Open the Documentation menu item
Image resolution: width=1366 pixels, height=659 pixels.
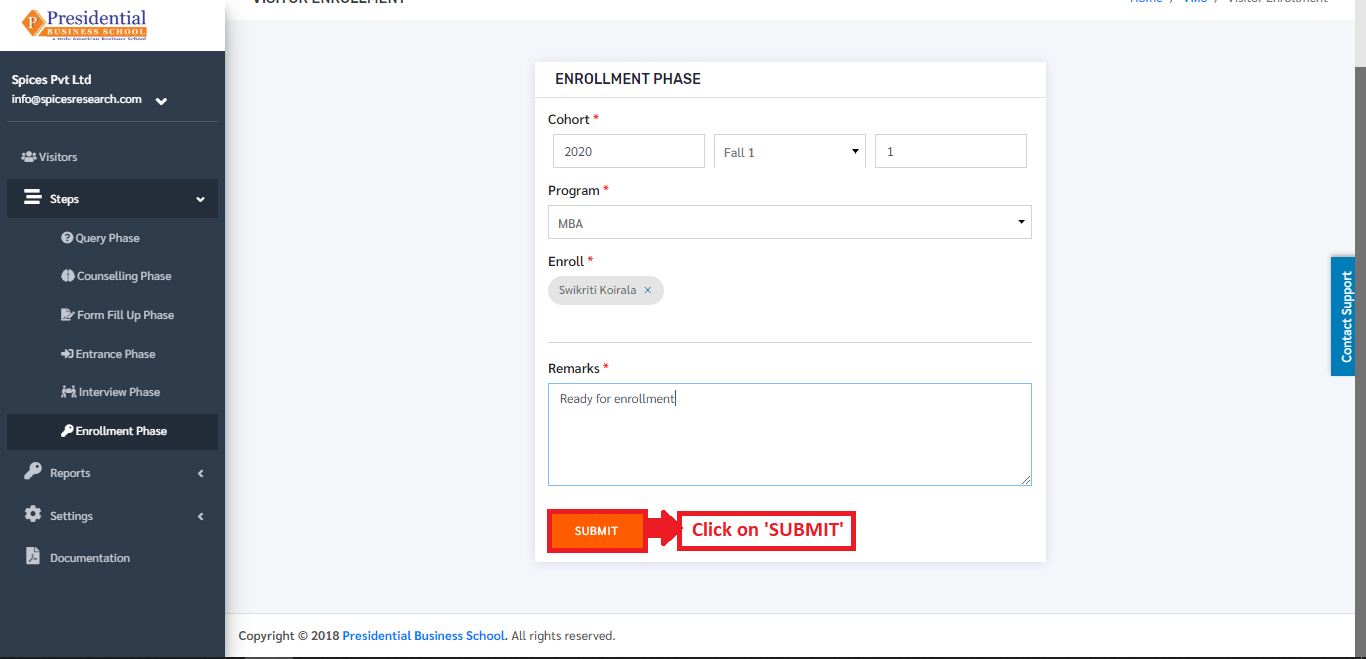point(112,558)
